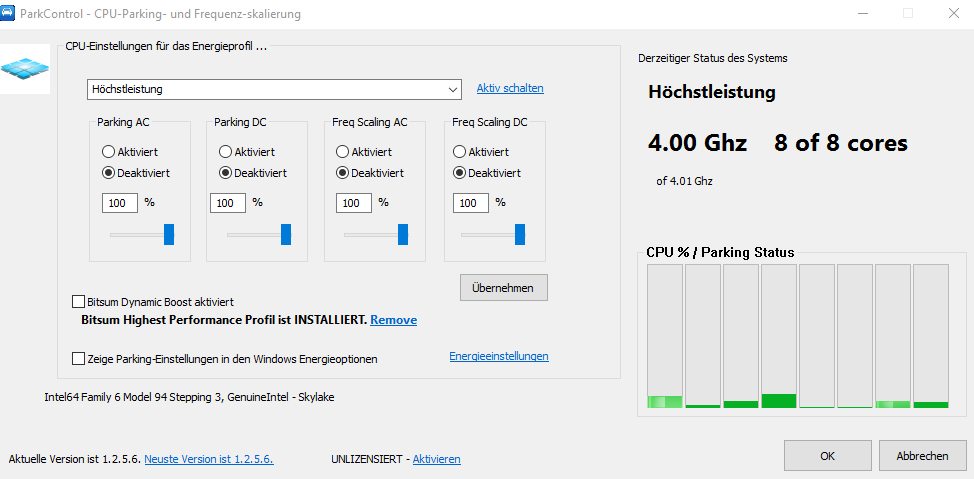Select Deaktiviert under Freq Scaling DC
The image size is (974, 479).
(x=459, y=172)
